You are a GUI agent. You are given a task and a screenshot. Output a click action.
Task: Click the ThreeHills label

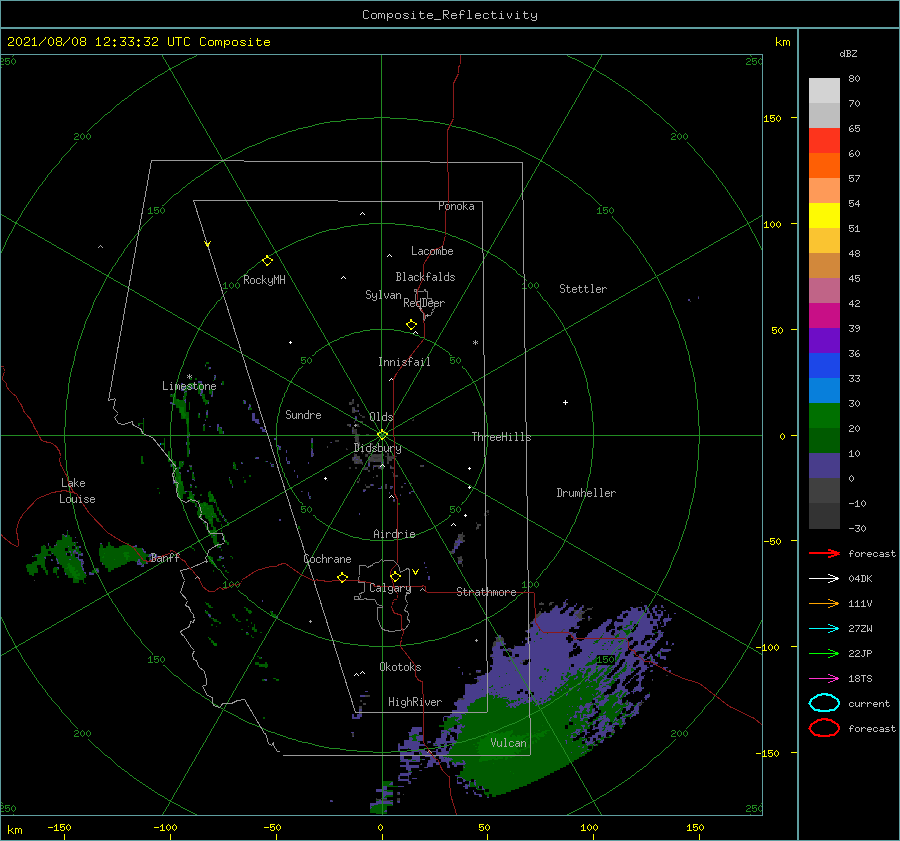[x=502, y=437]
